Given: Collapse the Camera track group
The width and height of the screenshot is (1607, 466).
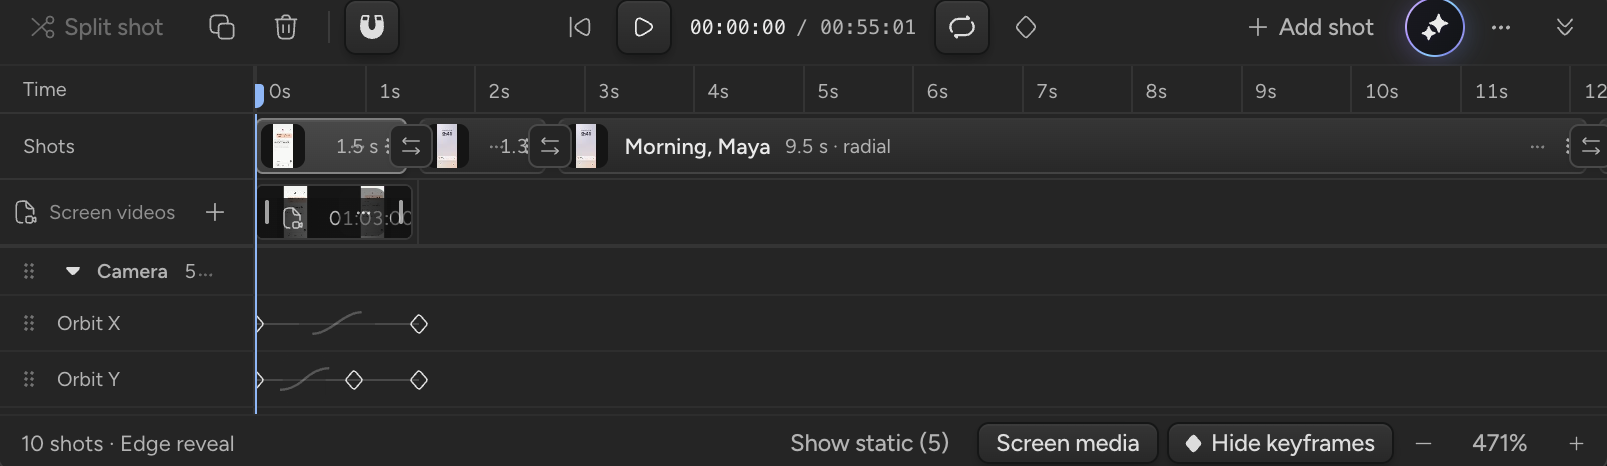Looking at the screenshot, I should 72,271.
